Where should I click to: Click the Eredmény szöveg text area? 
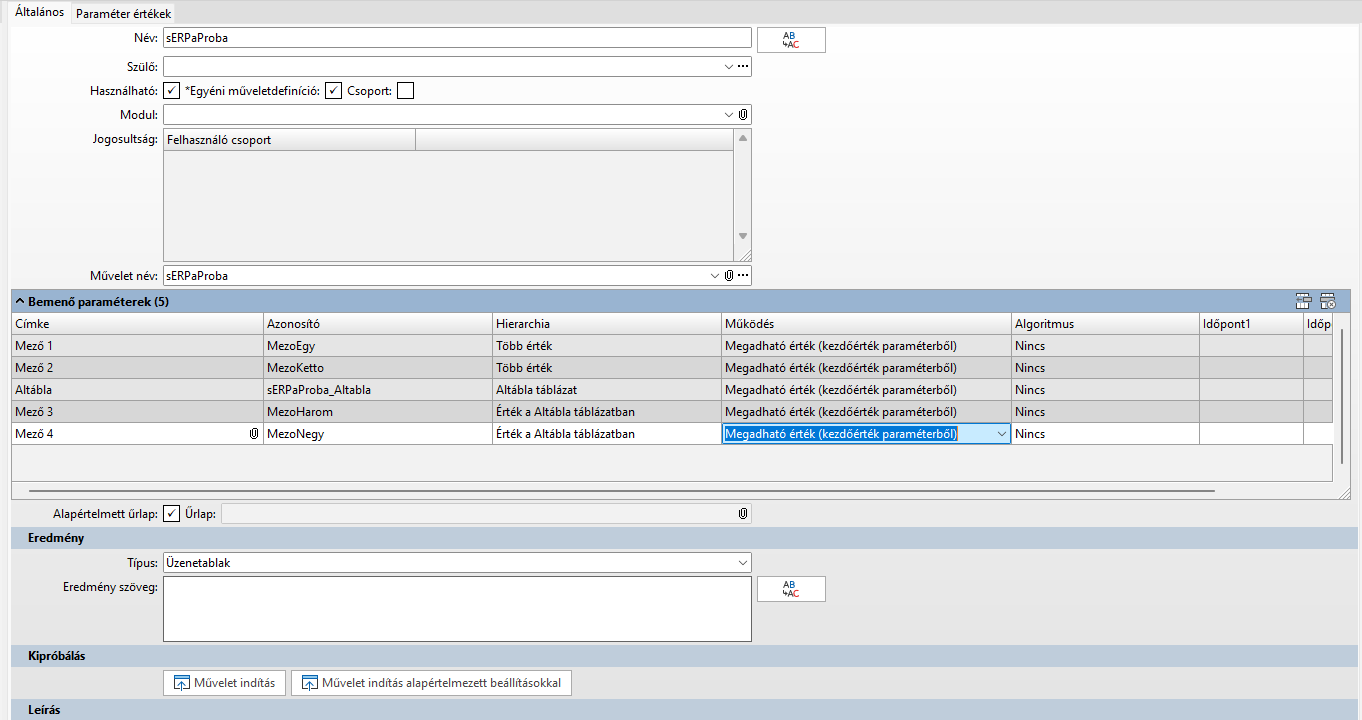(457, 609)
